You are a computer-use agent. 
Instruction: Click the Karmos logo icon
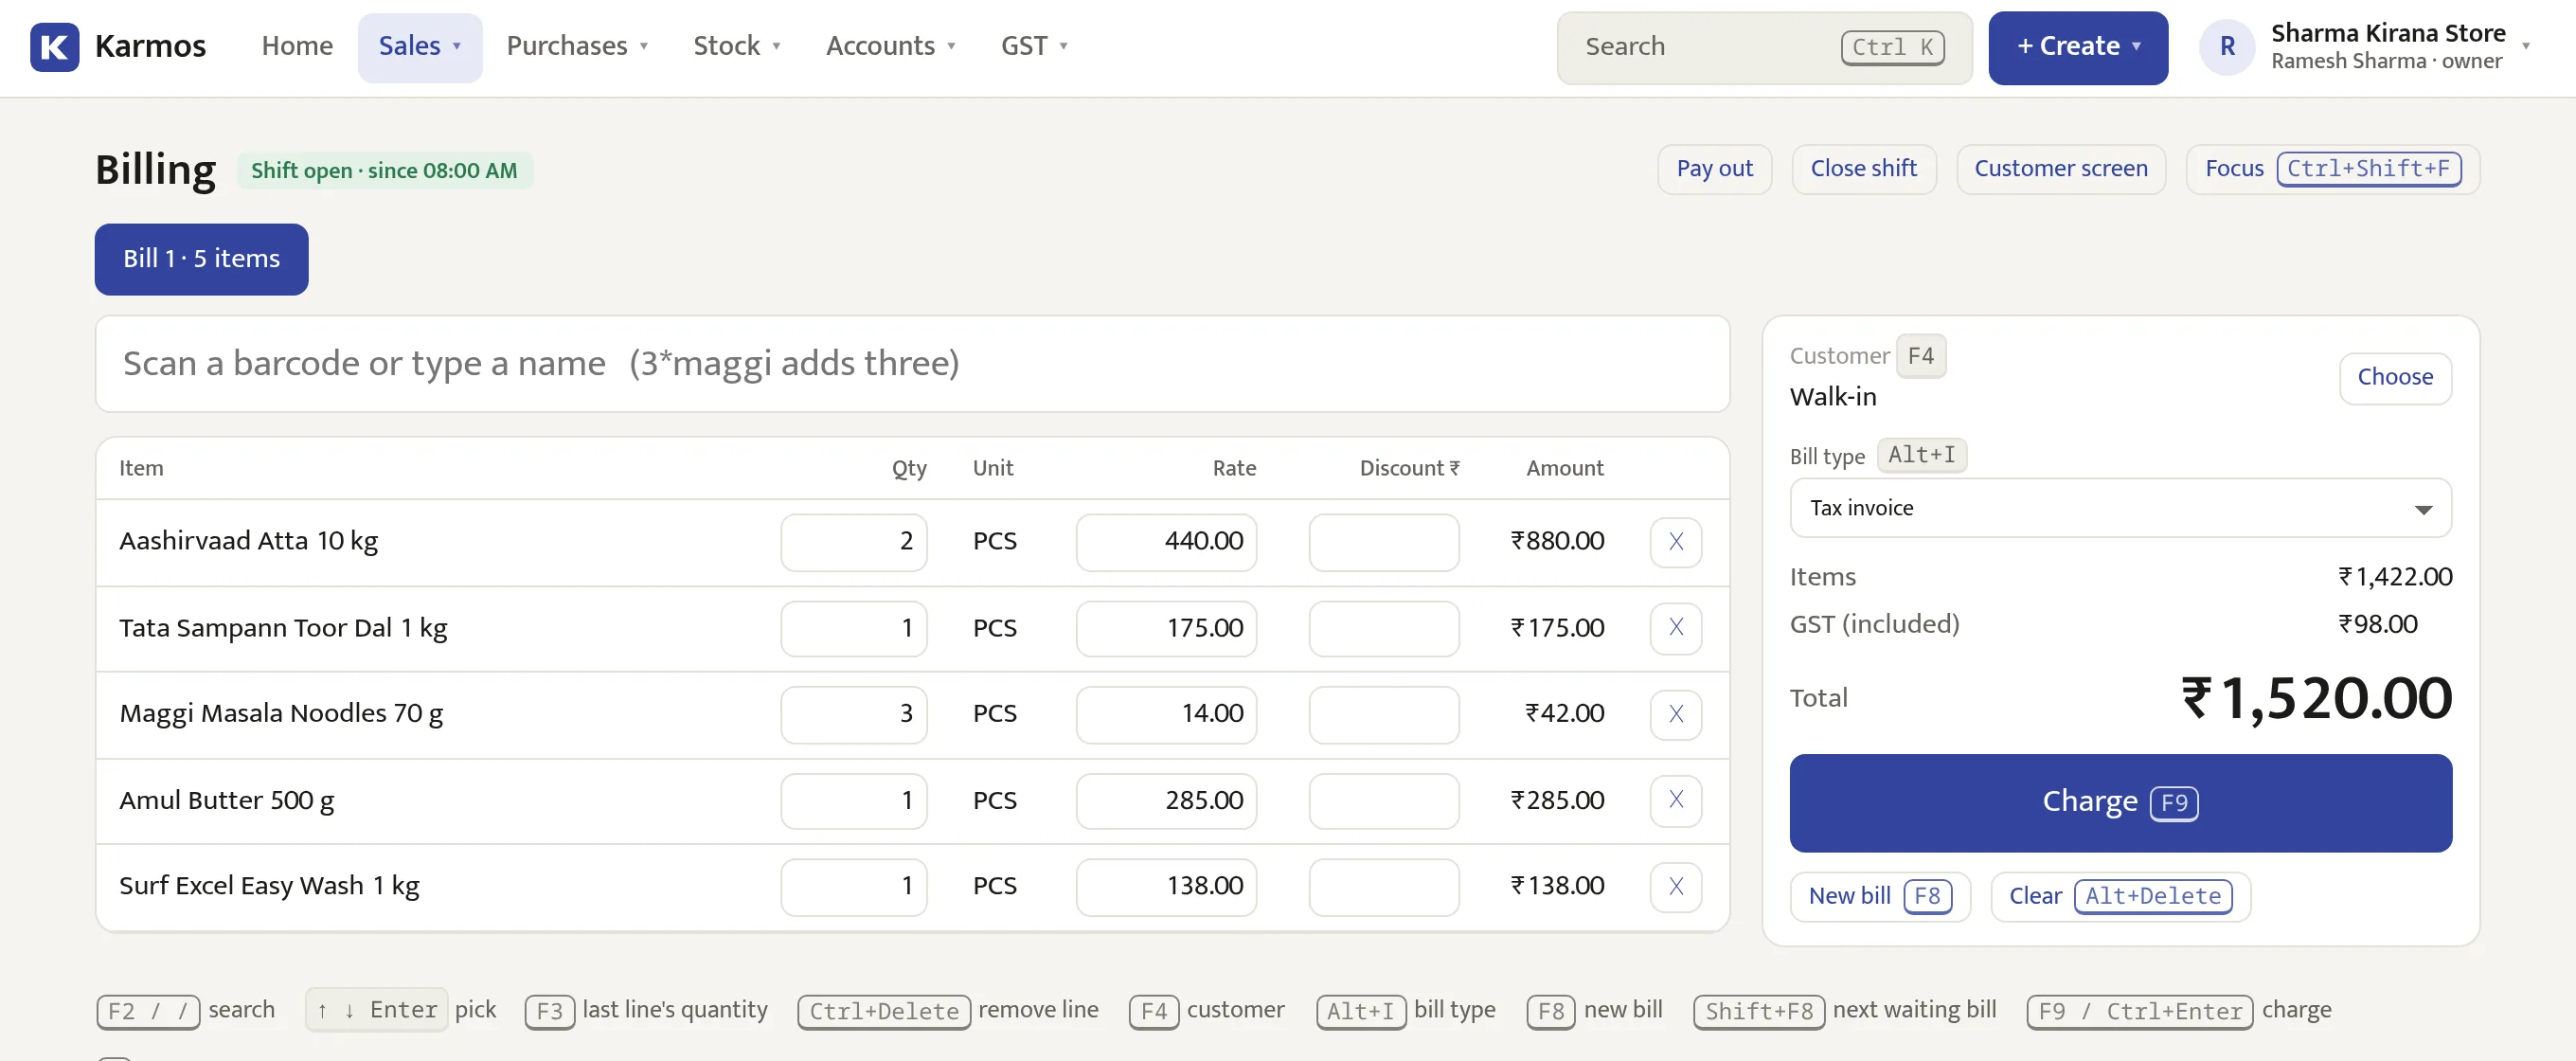click(54, 47)
